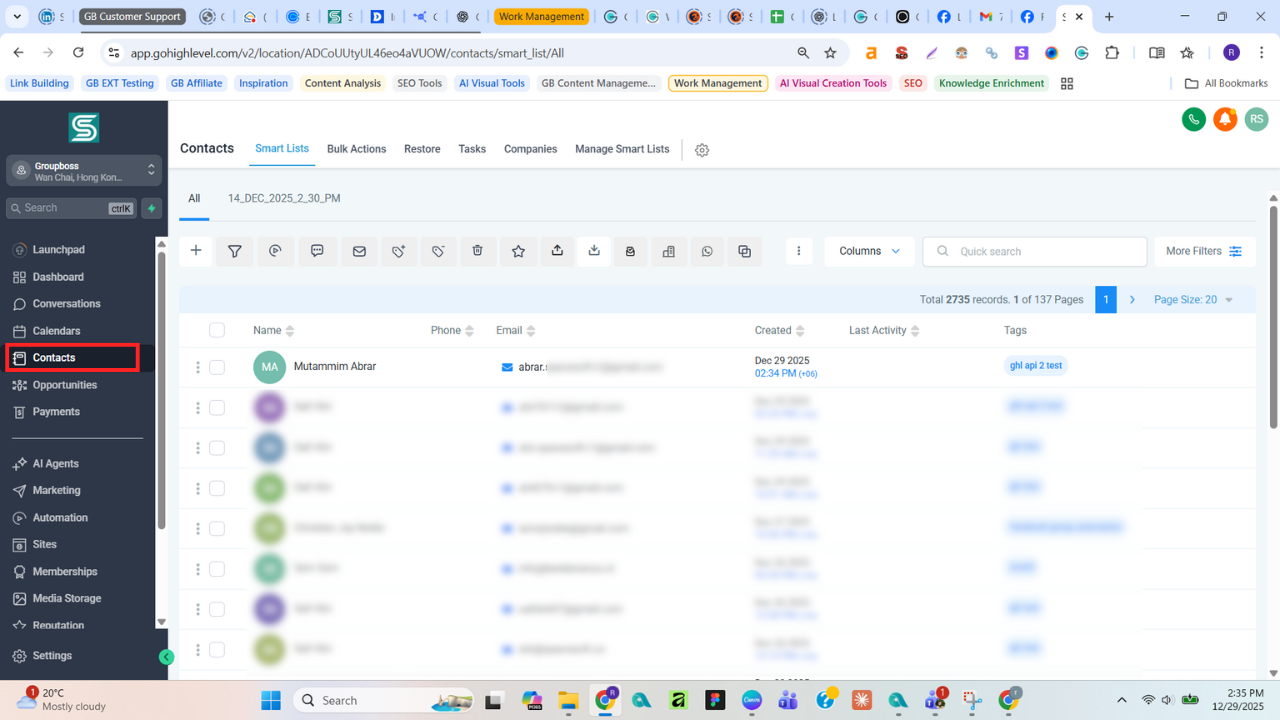The height and width of the screenshot is (720, 1280).
Task: Open the filter funnel icon in toolbar
Action: tap(235, 251)
